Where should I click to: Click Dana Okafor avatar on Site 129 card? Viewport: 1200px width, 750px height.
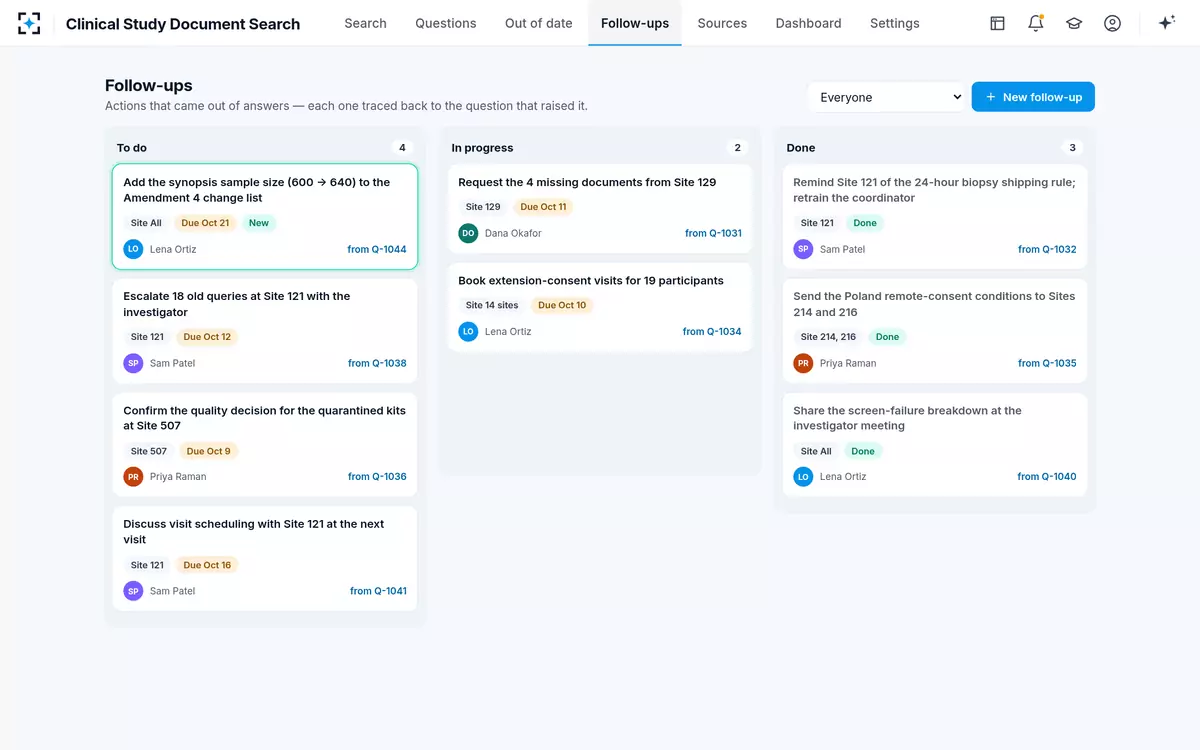[x=468, y=233]
